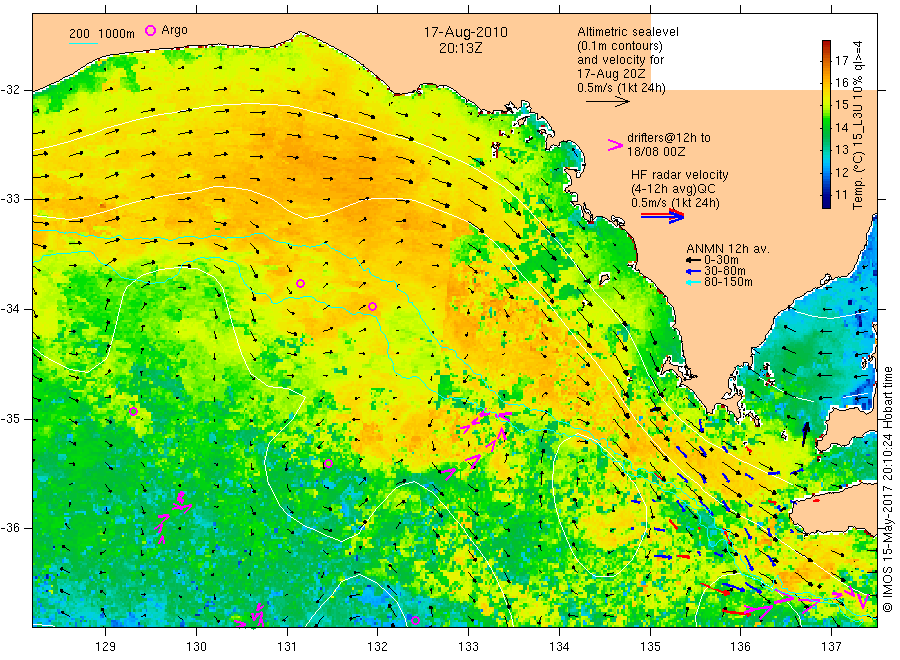
Task: Click the cyan 80-150m ANMN arrow symbol
Action: pos(693,282)
